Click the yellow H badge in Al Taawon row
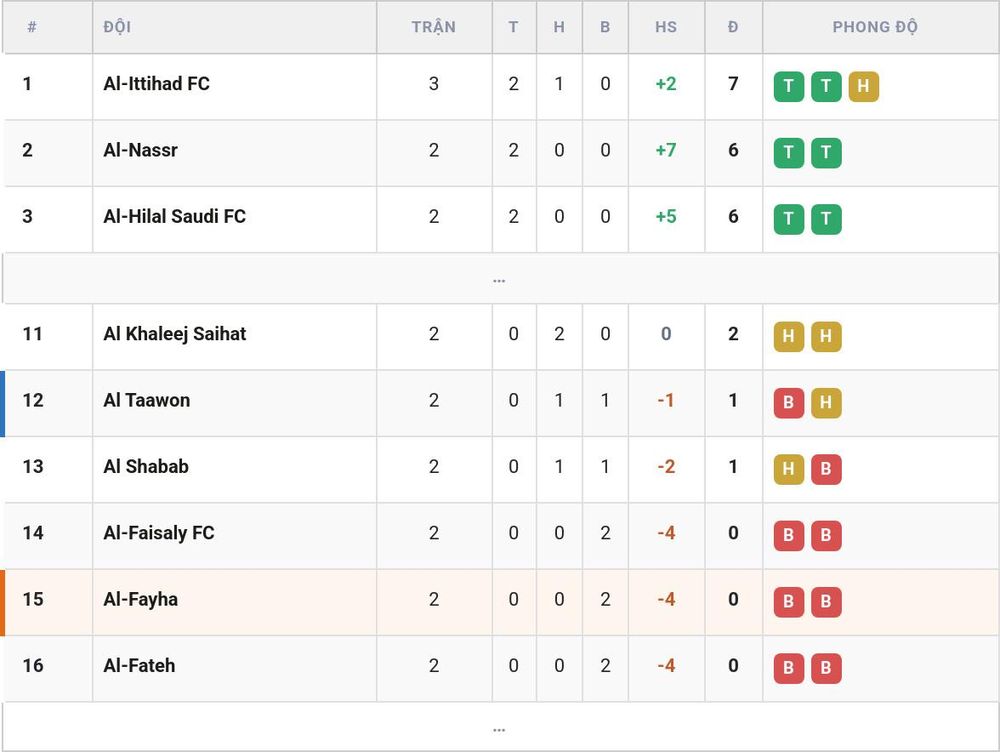The height and width of the screenshot is (752, 1000). [x=826, y=402]
